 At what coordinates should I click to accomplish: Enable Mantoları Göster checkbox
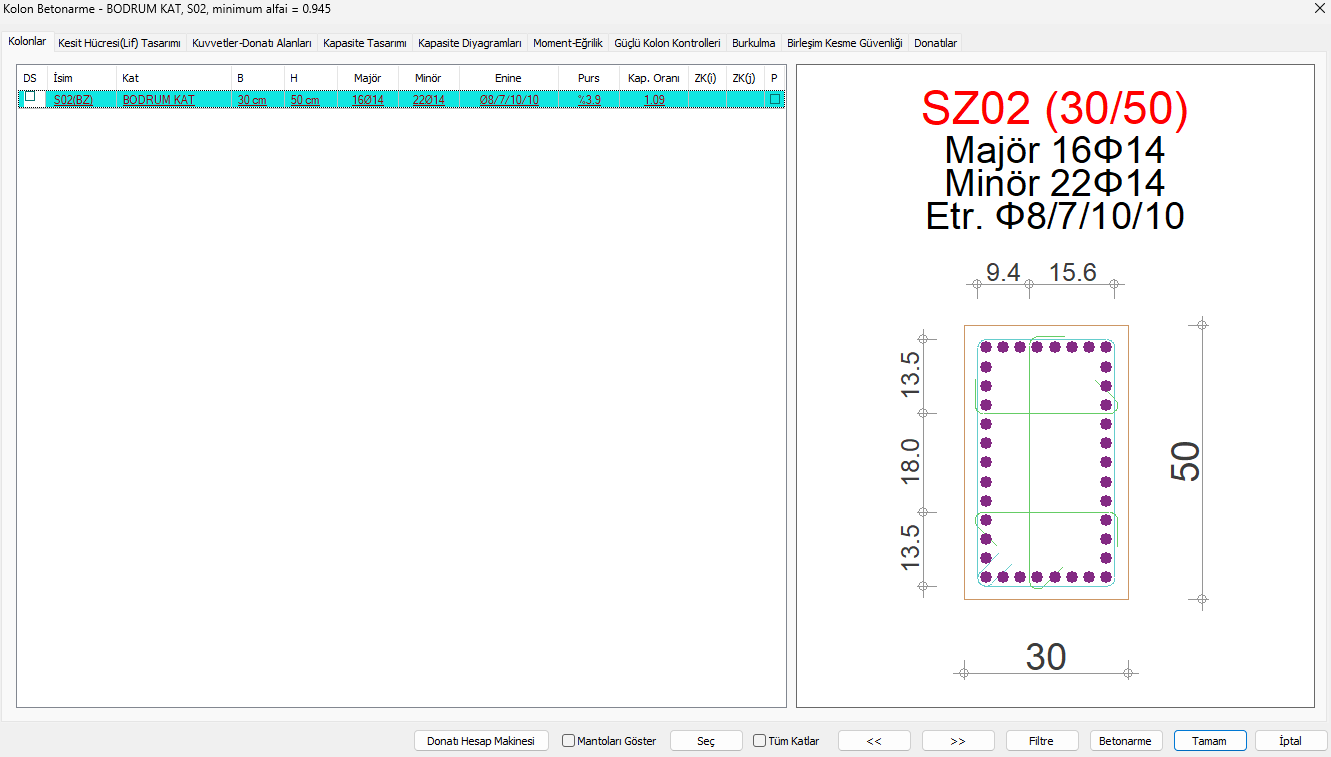pyautogui.click(x=569, y=741)
